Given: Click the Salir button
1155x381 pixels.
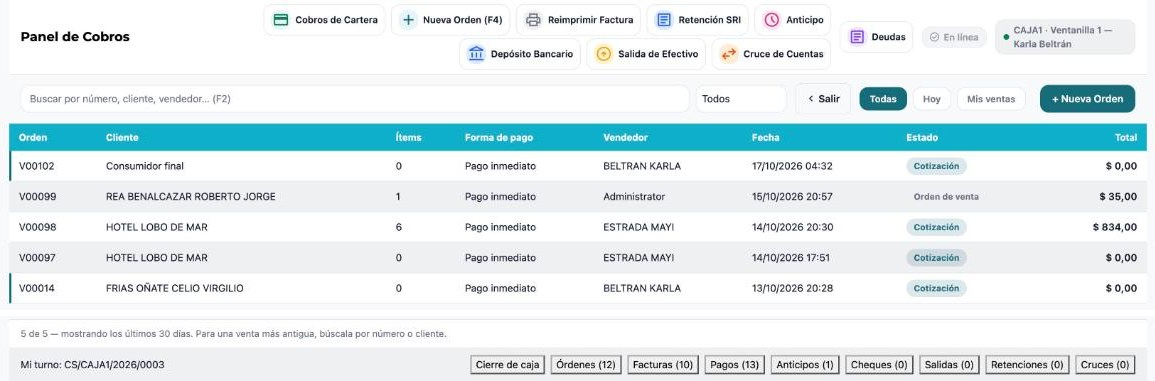Looking at the screenshot, I should coord(823,99).
